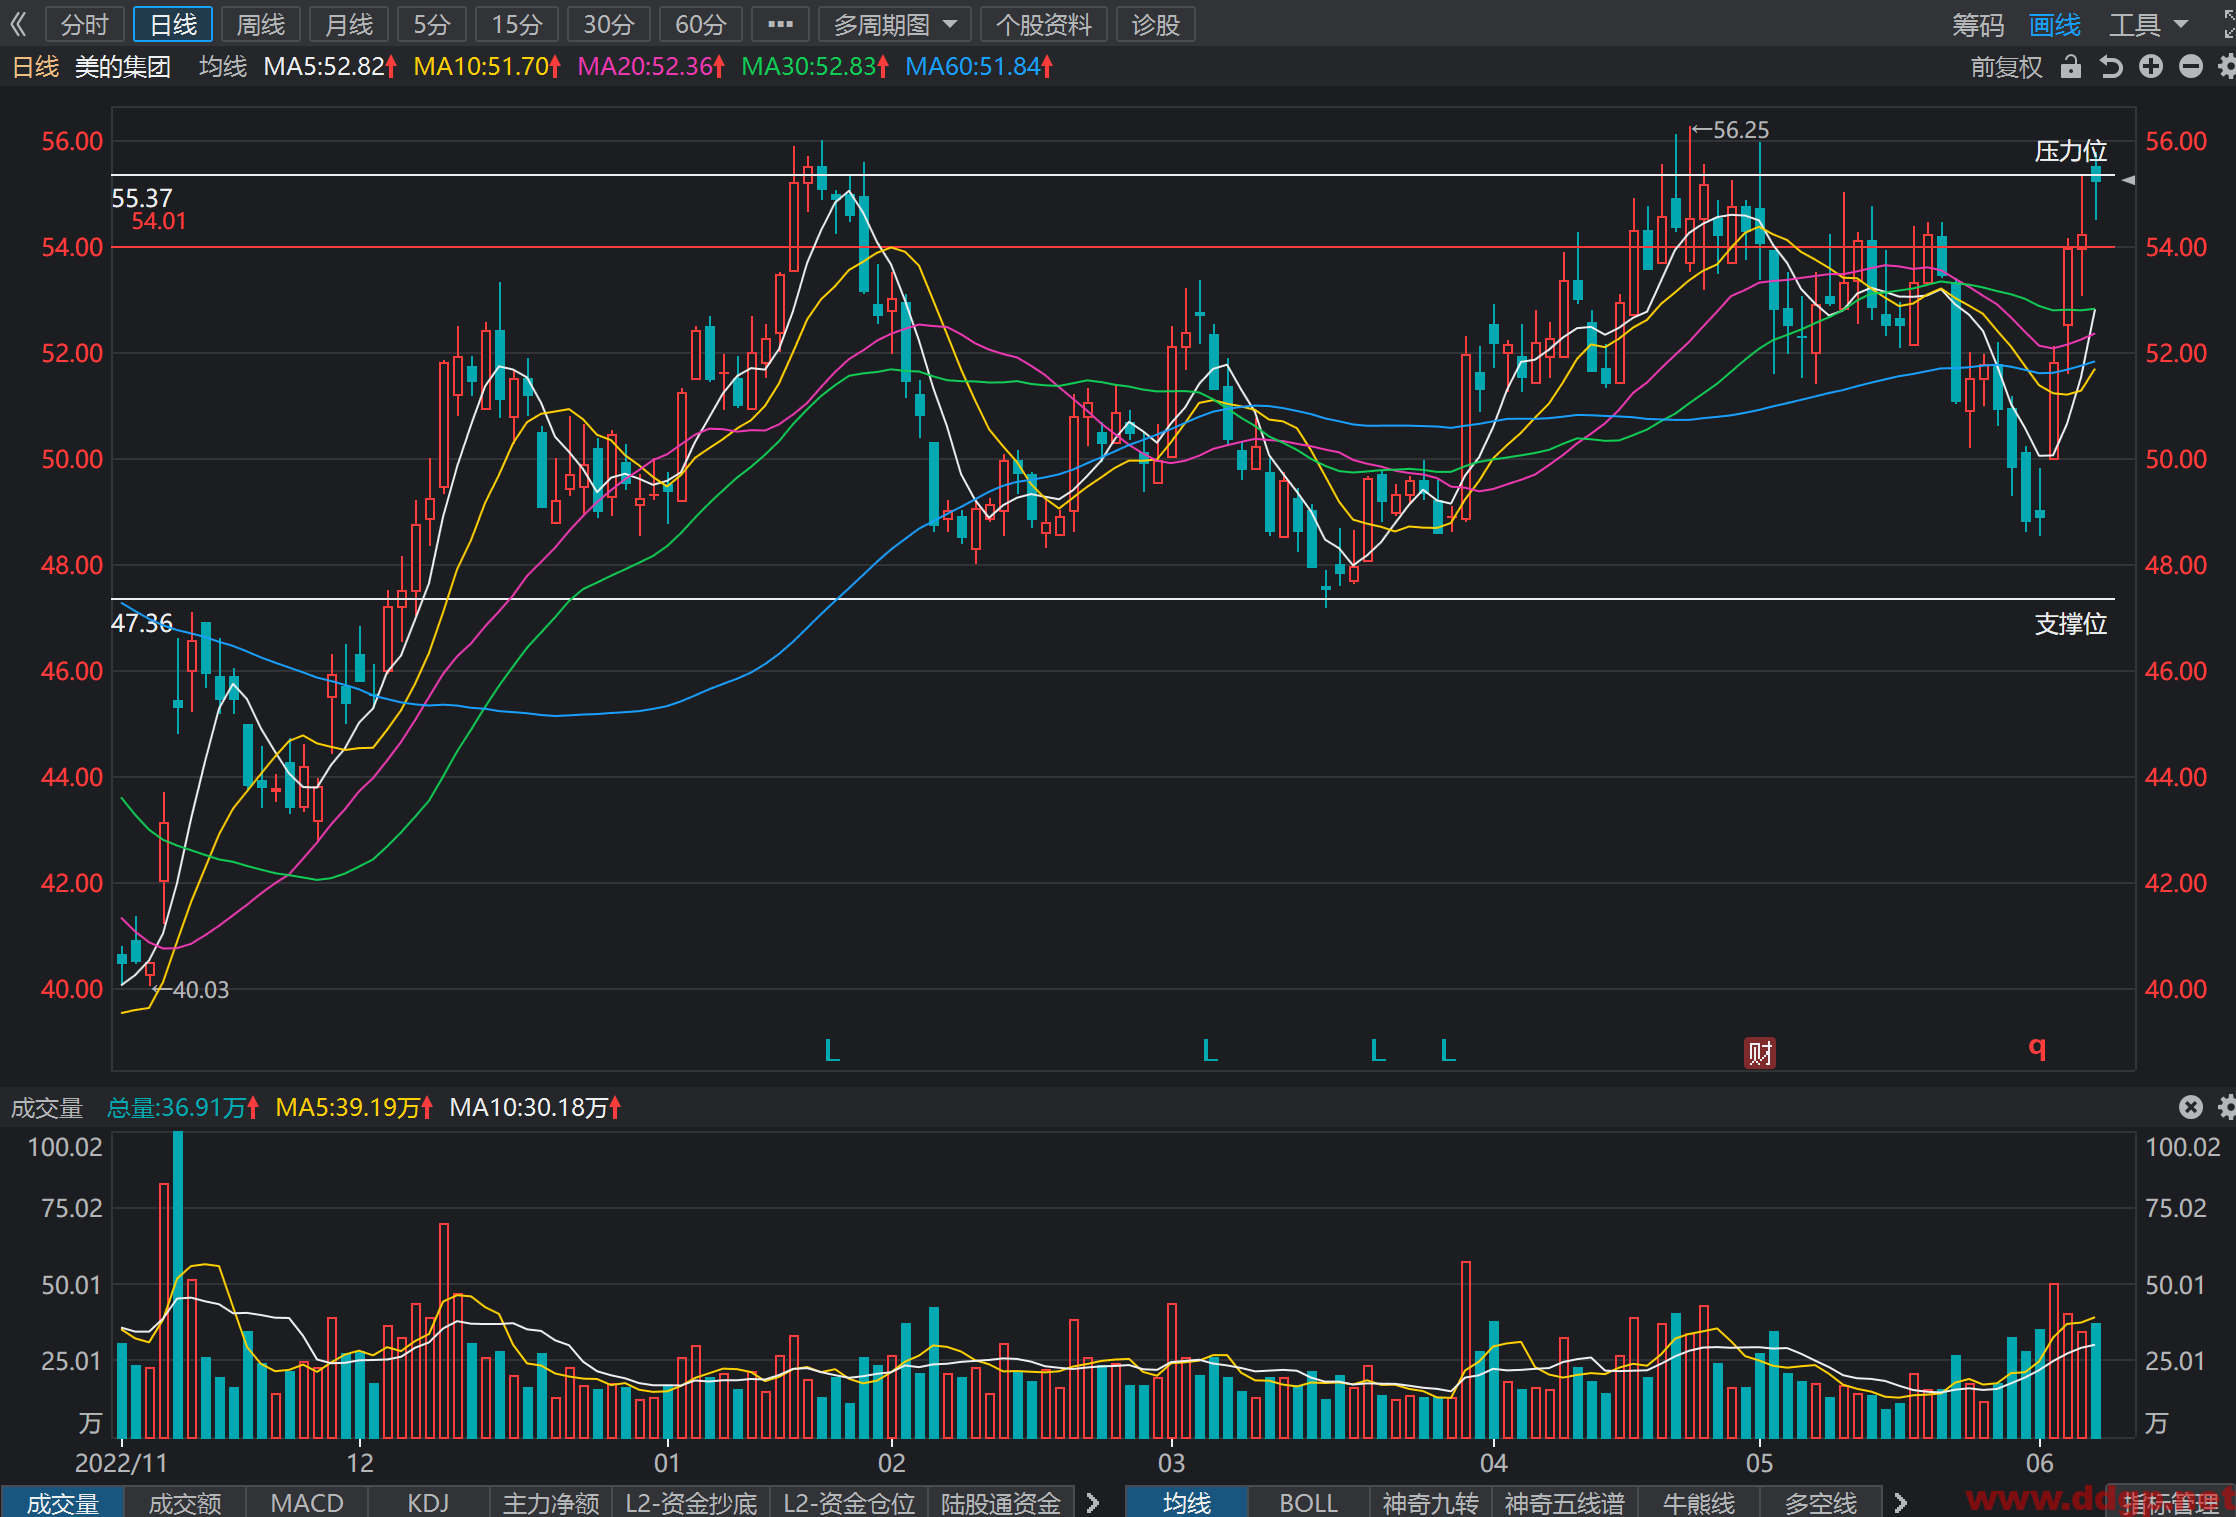2236x1517 pixels.
Task: Switch to the 5分 period
Action: coord(432,24)
